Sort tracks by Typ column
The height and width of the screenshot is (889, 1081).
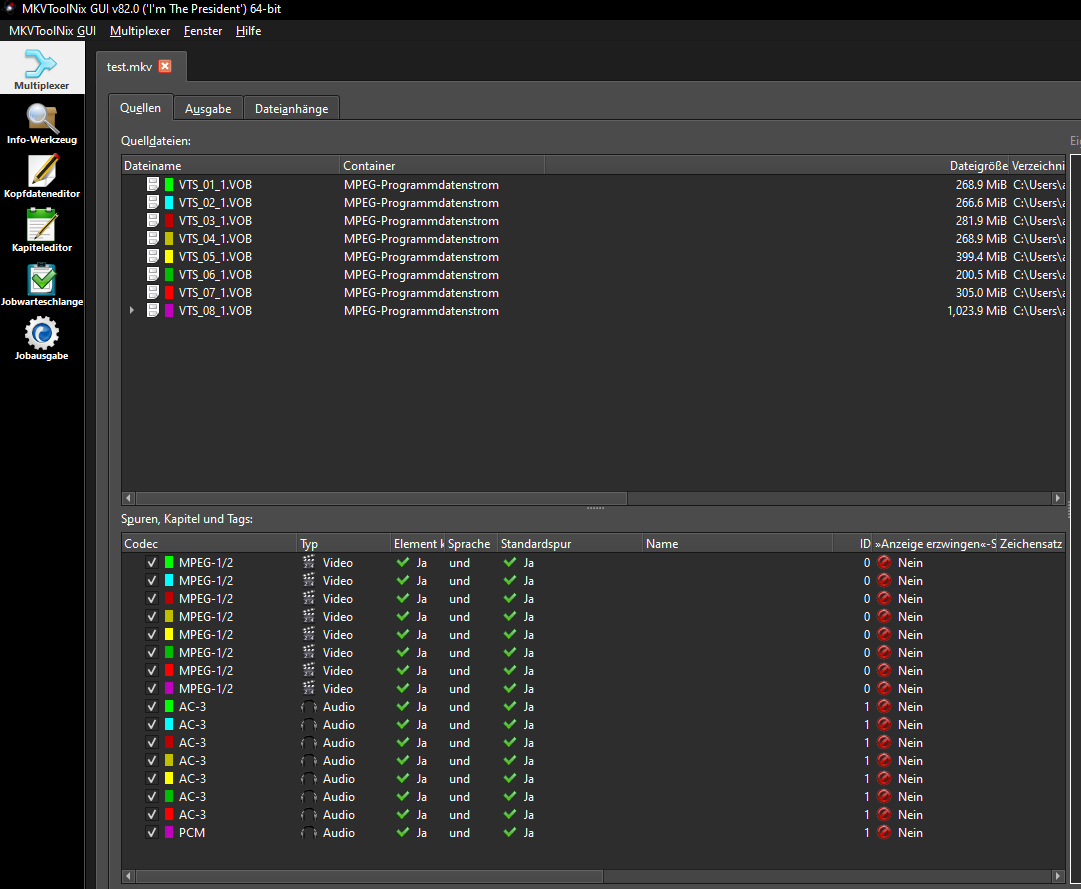click(x=344, y=544)
